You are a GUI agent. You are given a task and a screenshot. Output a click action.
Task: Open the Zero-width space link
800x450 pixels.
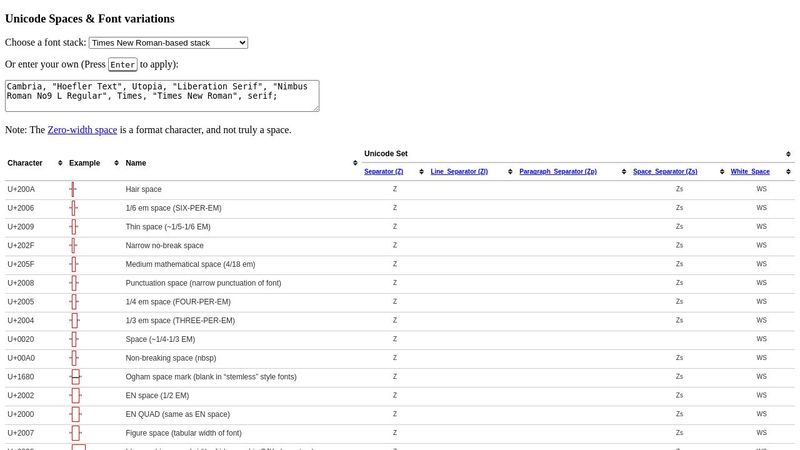(82, 130)
